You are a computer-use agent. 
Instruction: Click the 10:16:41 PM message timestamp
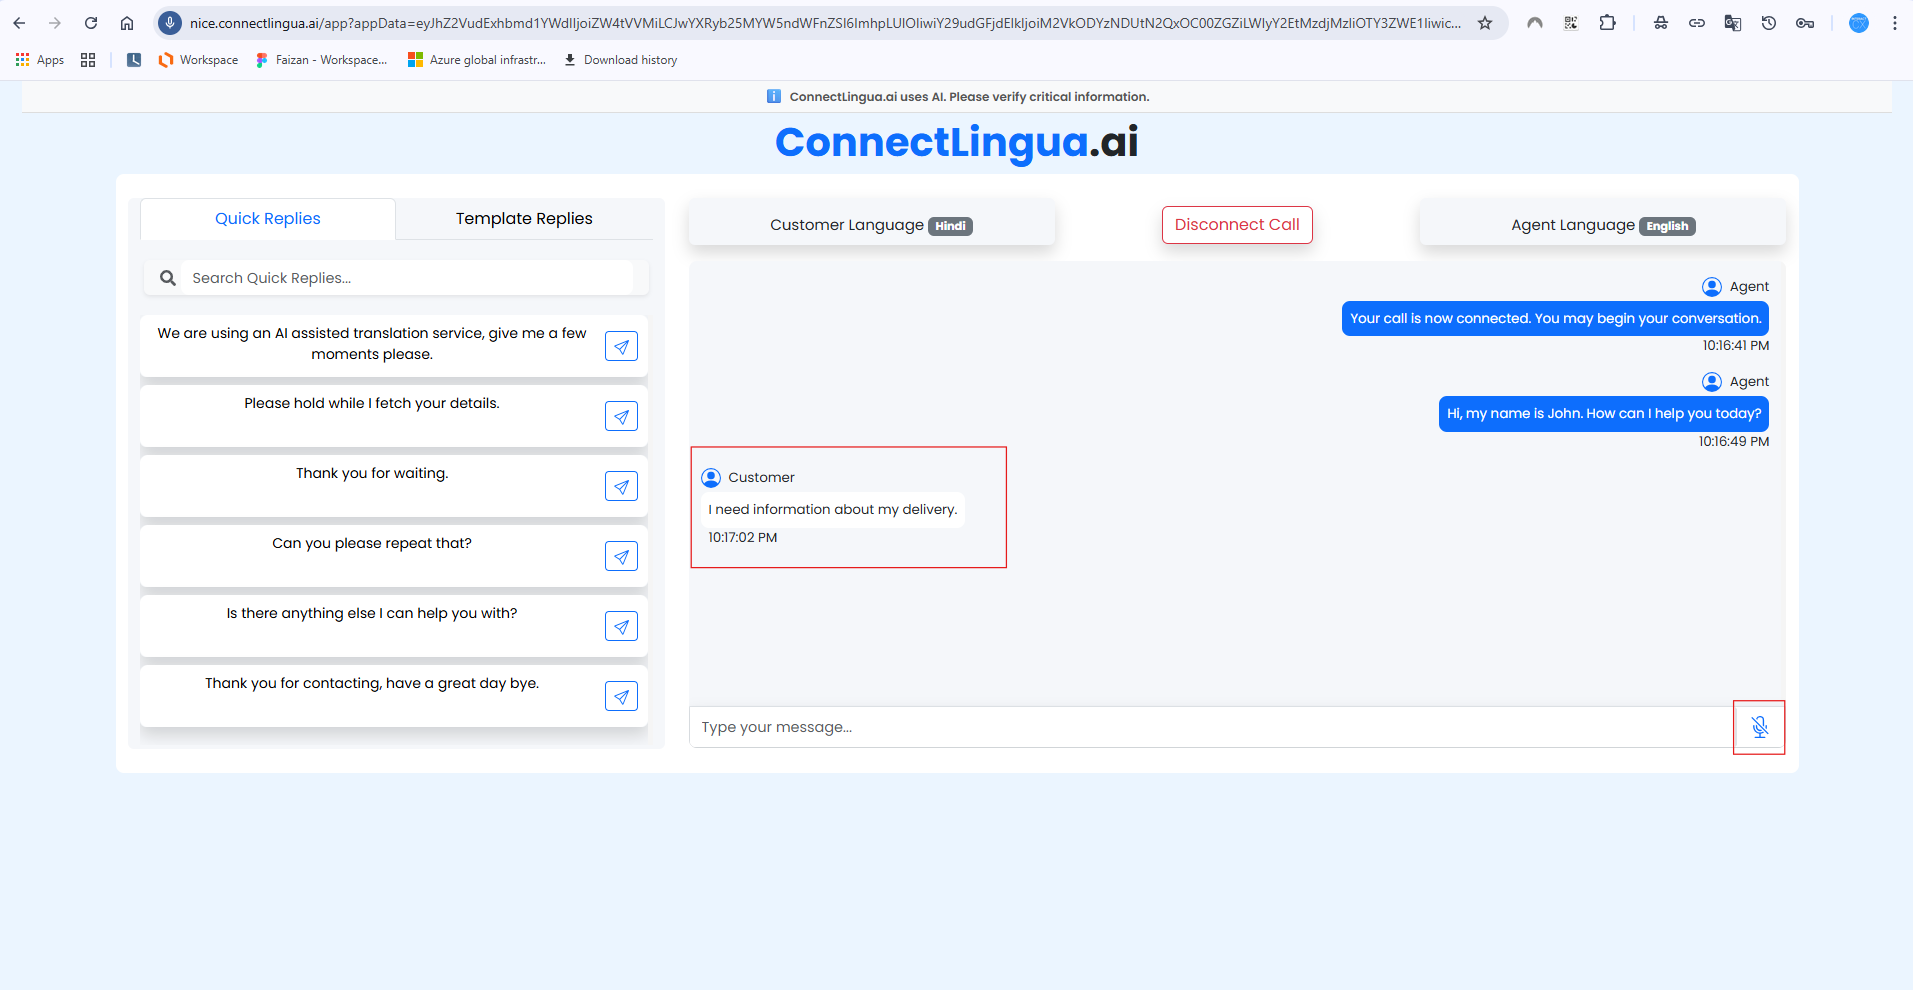click(x=1736, y=346)
